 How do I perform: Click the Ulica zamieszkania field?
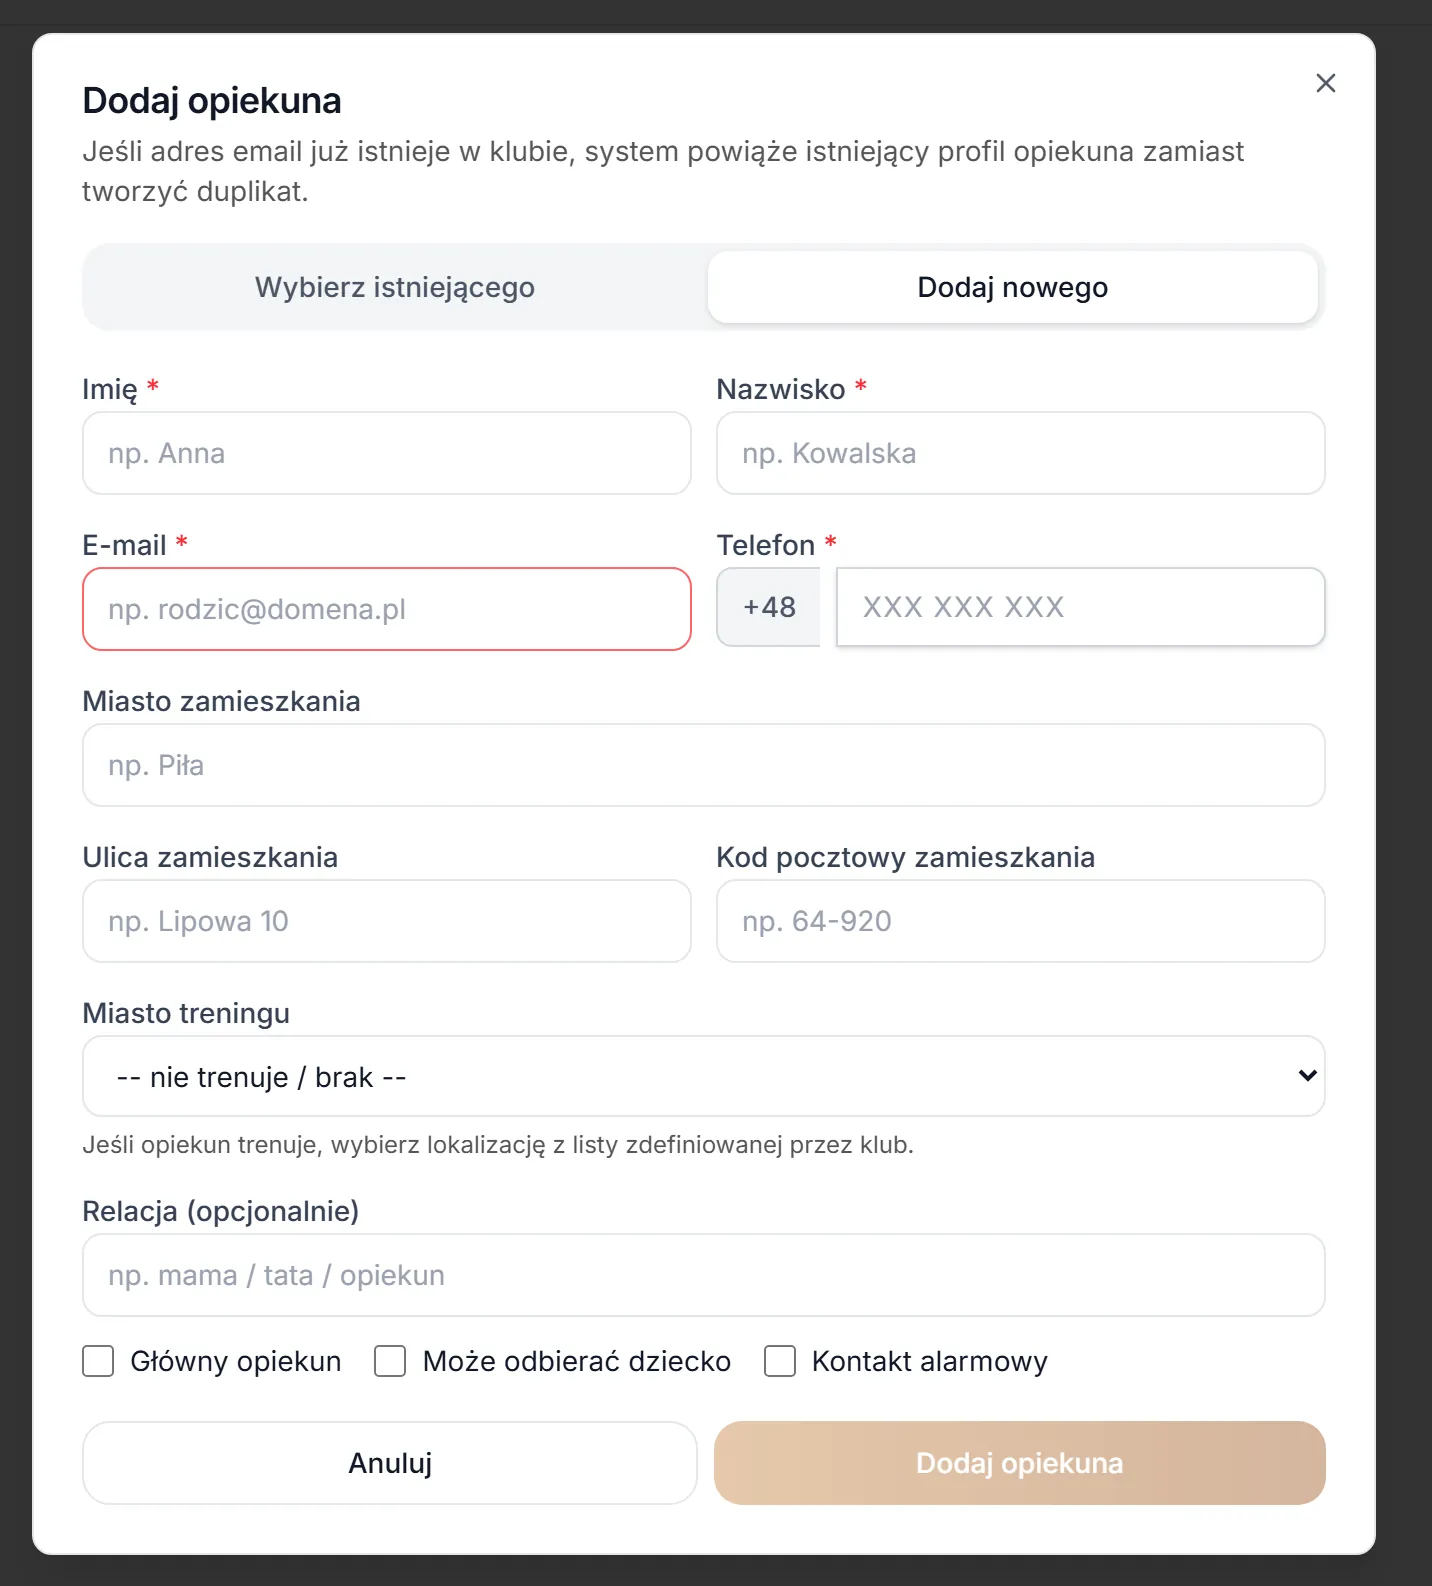387,921
